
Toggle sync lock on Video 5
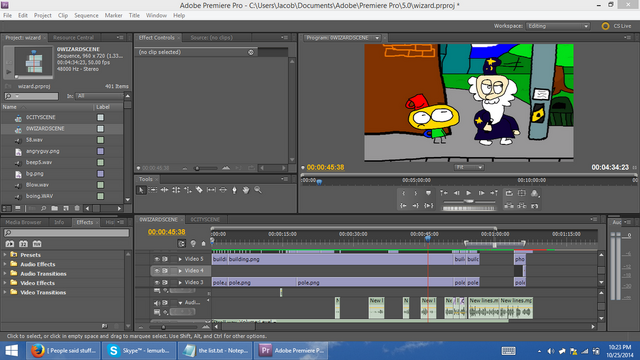click(x=165, y=259)
